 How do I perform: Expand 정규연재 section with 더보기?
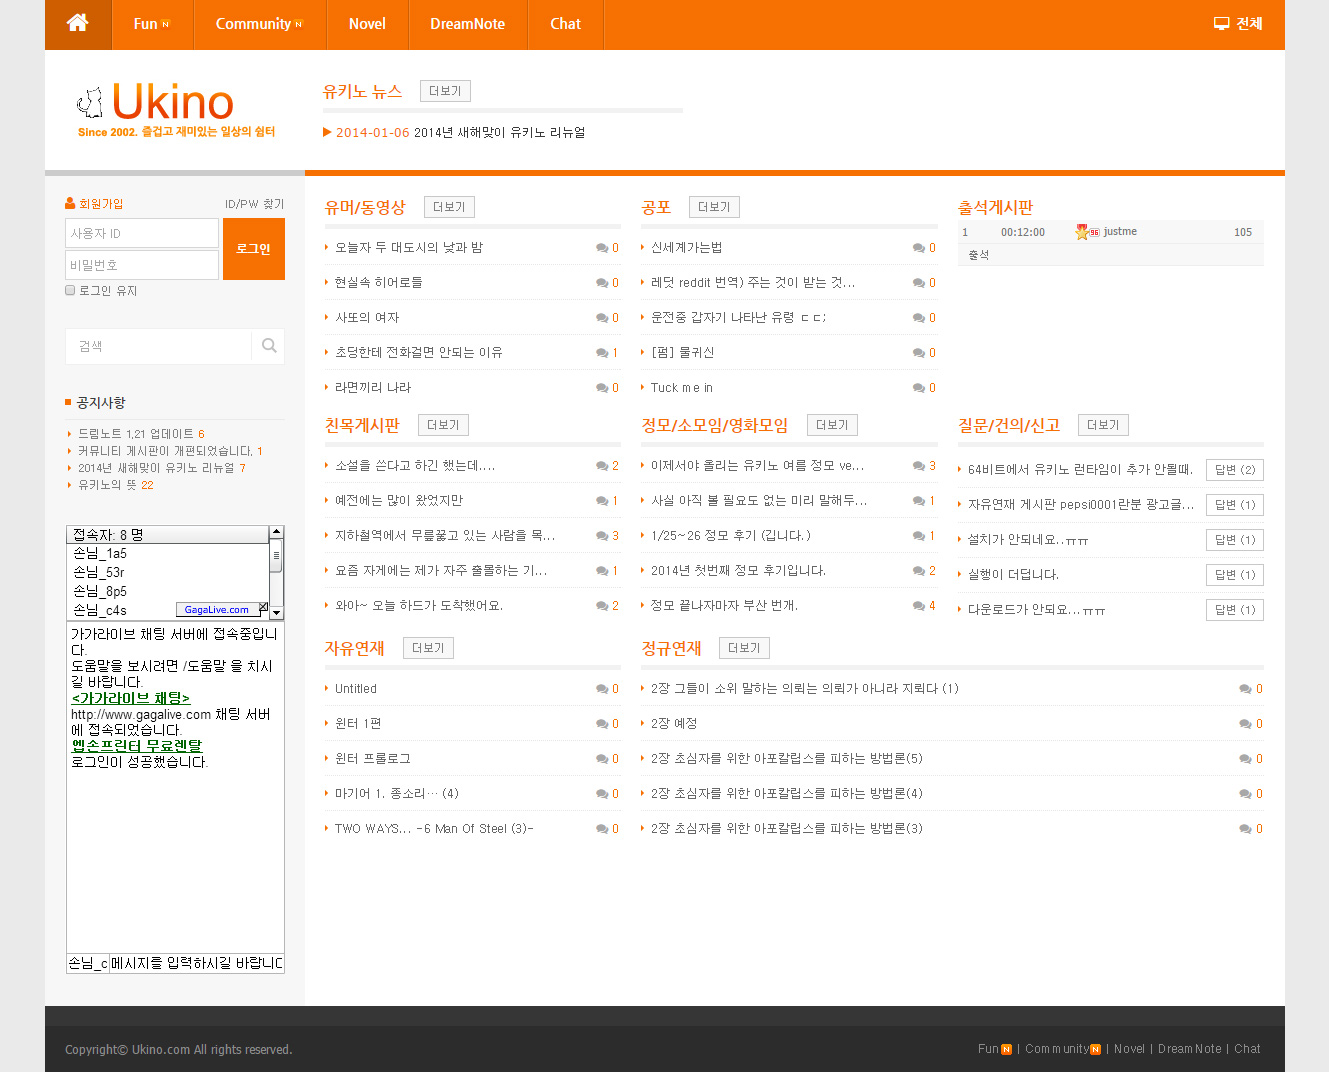click(744, 648)
